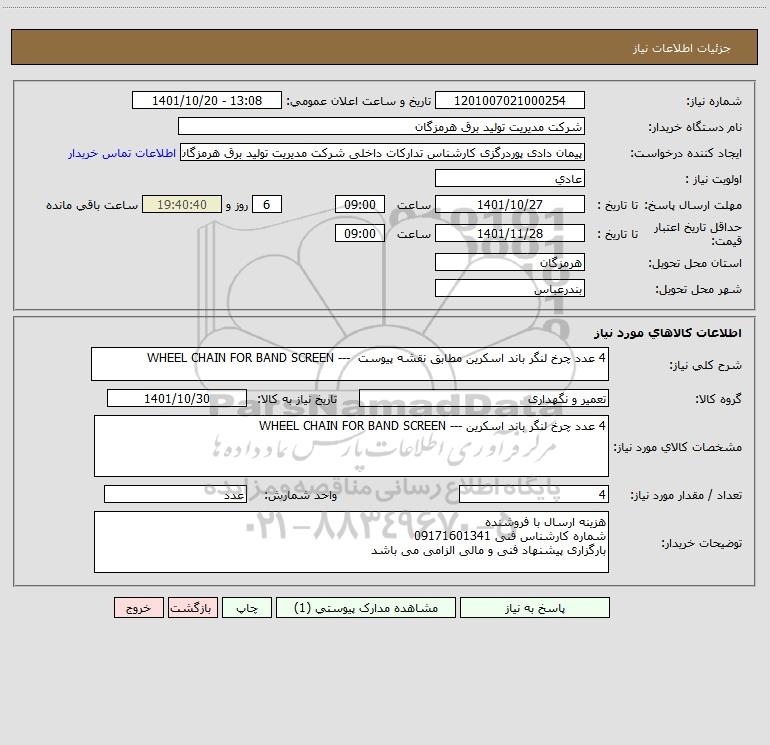Click the بارگزاری پیشنهاد فنی و مالی note line
Screen dimensions: 770x745
click(489, 551)
